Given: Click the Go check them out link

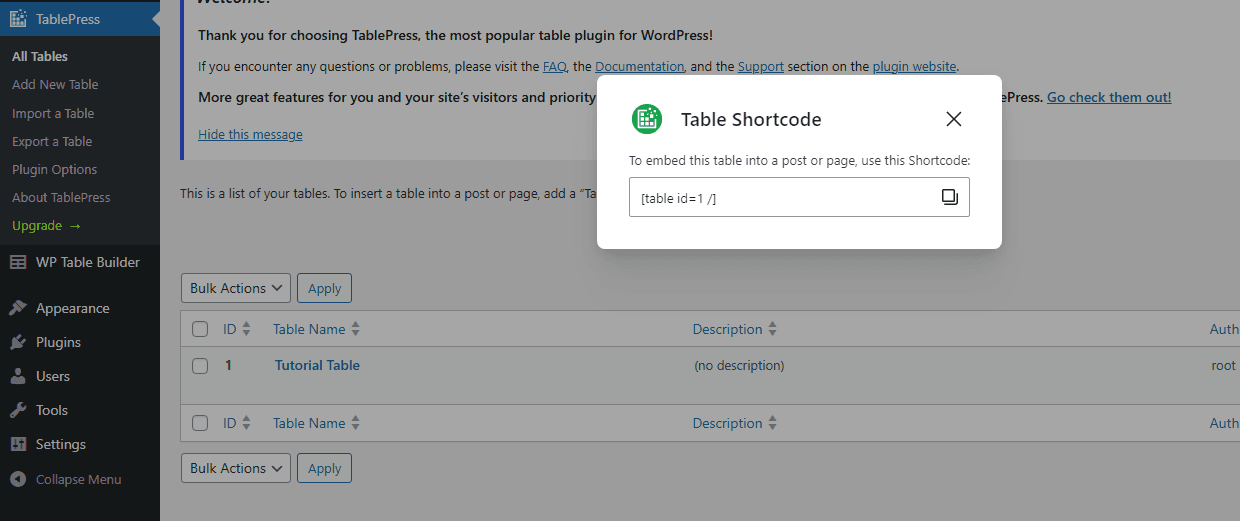Looking at the screenshot, I should pyautogui.click(x=1109, y=97).
